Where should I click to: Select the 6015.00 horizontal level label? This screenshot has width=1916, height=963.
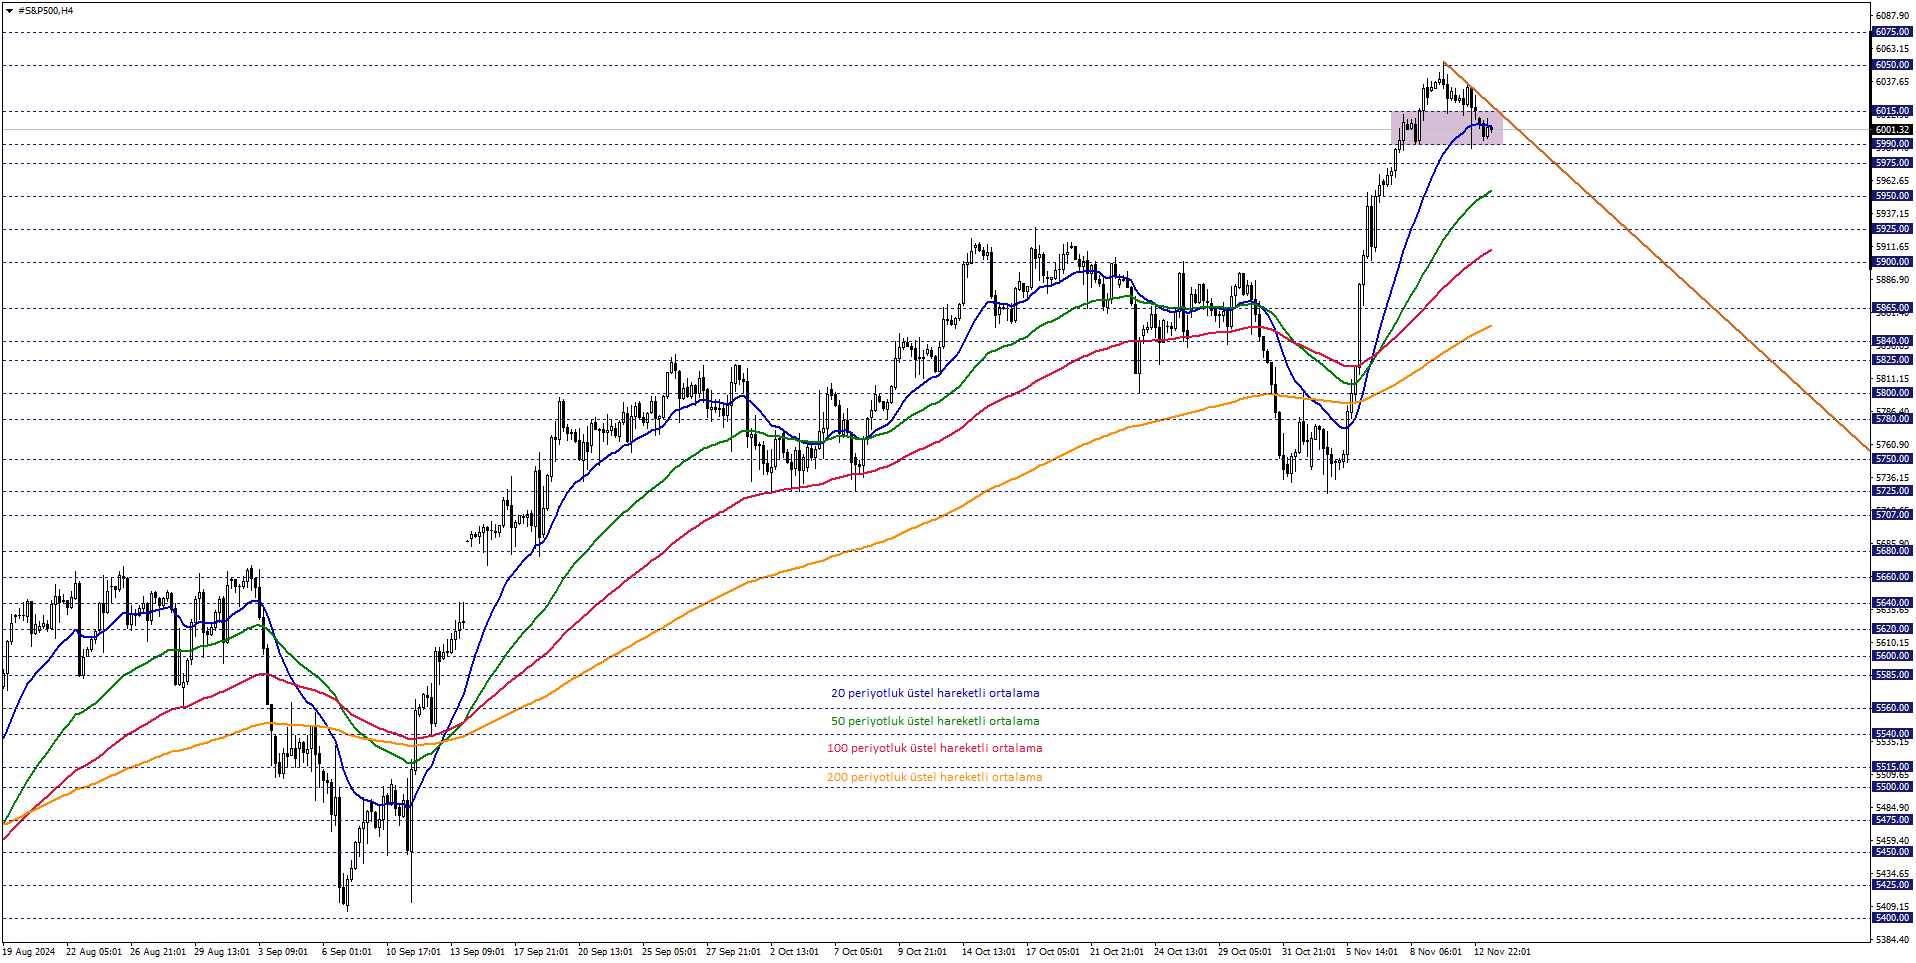coord(1892,111)
